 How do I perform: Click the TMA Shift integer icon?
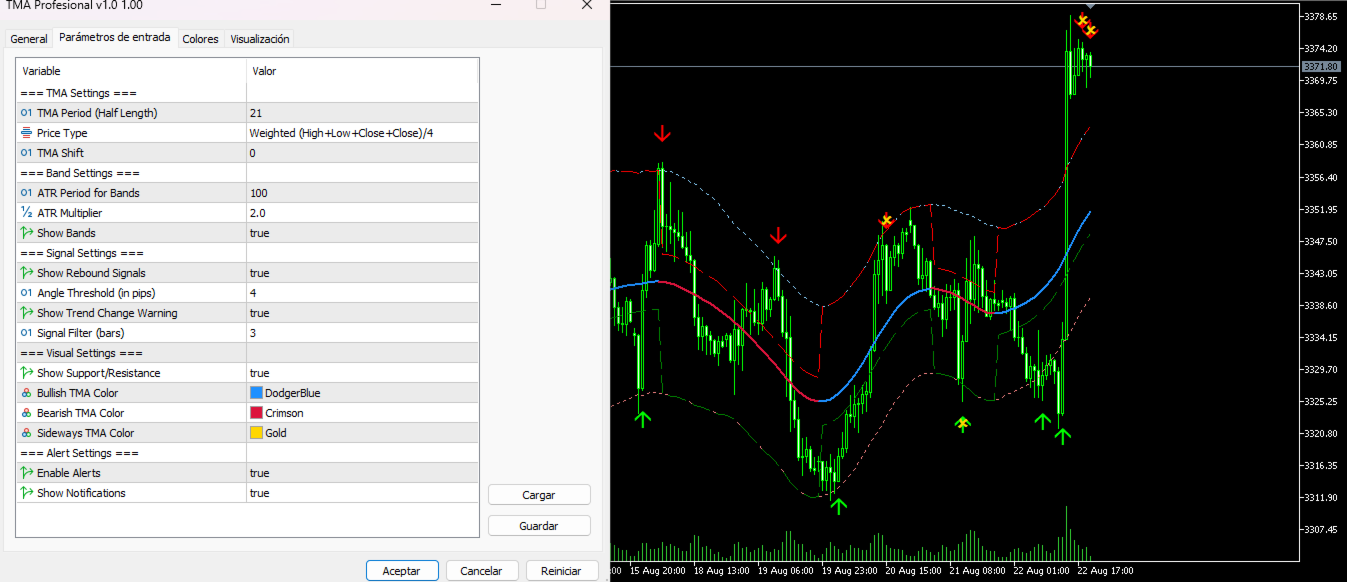tap(26, 153)
